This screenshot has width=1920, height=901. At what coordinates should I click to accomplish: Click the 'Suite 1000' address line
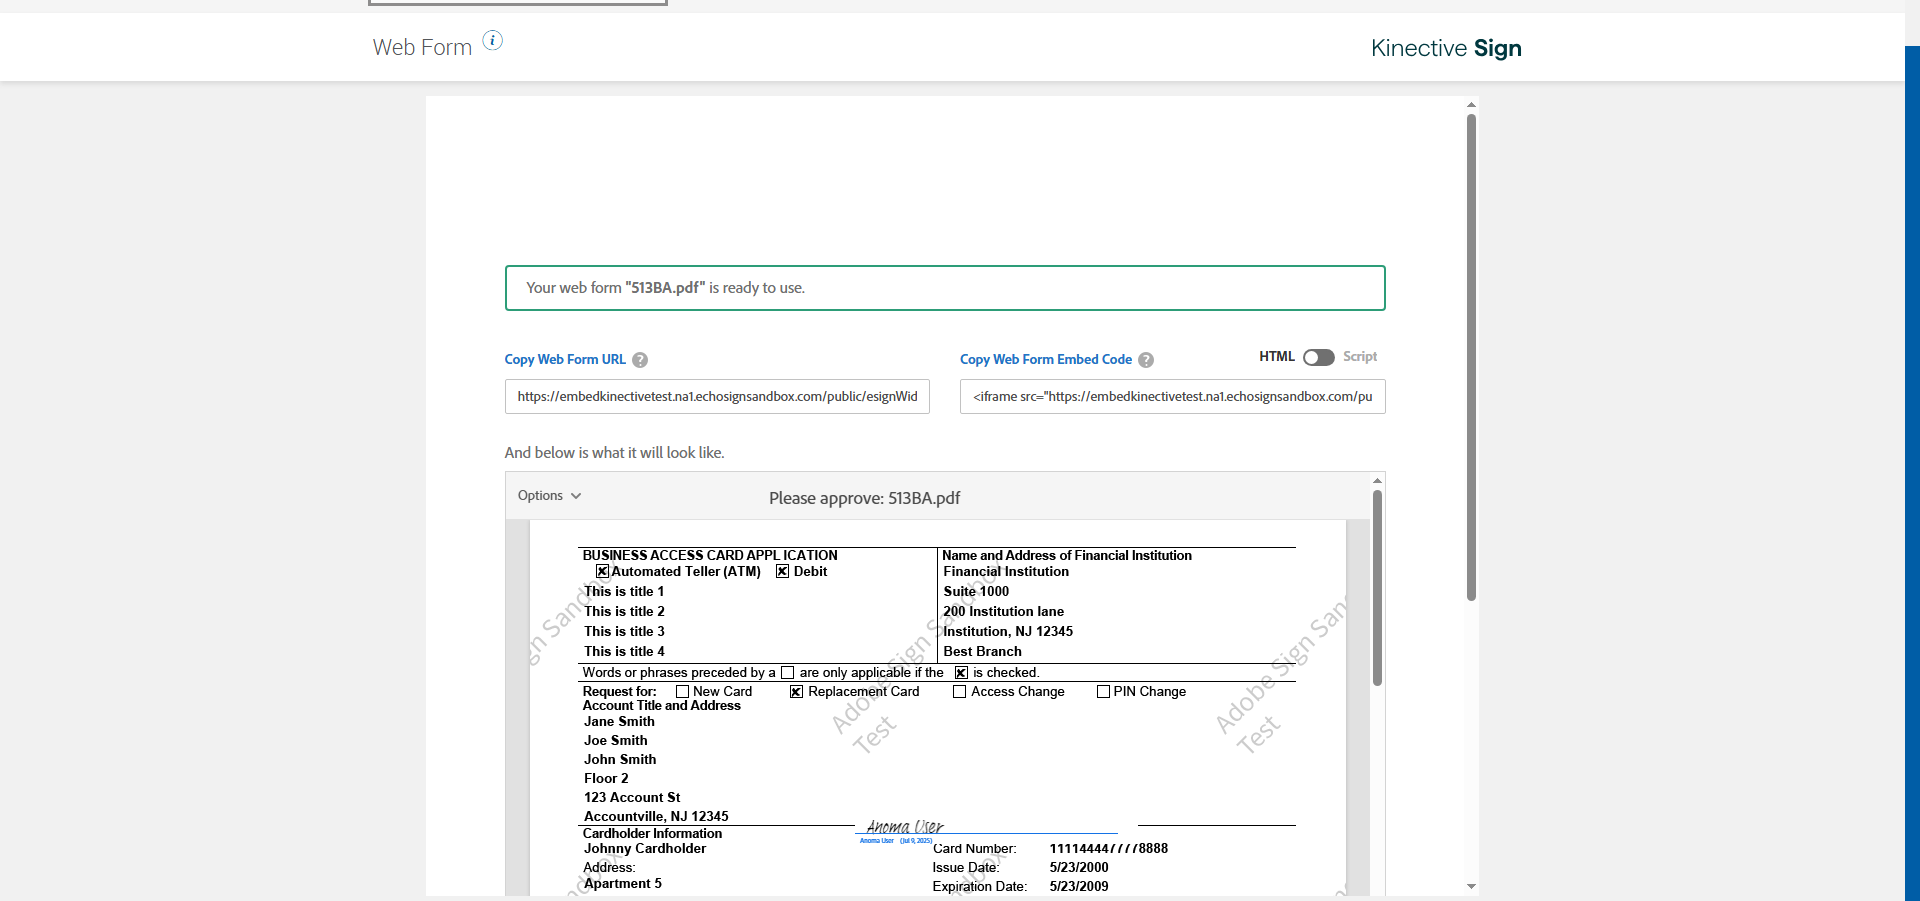pos(976,592)
